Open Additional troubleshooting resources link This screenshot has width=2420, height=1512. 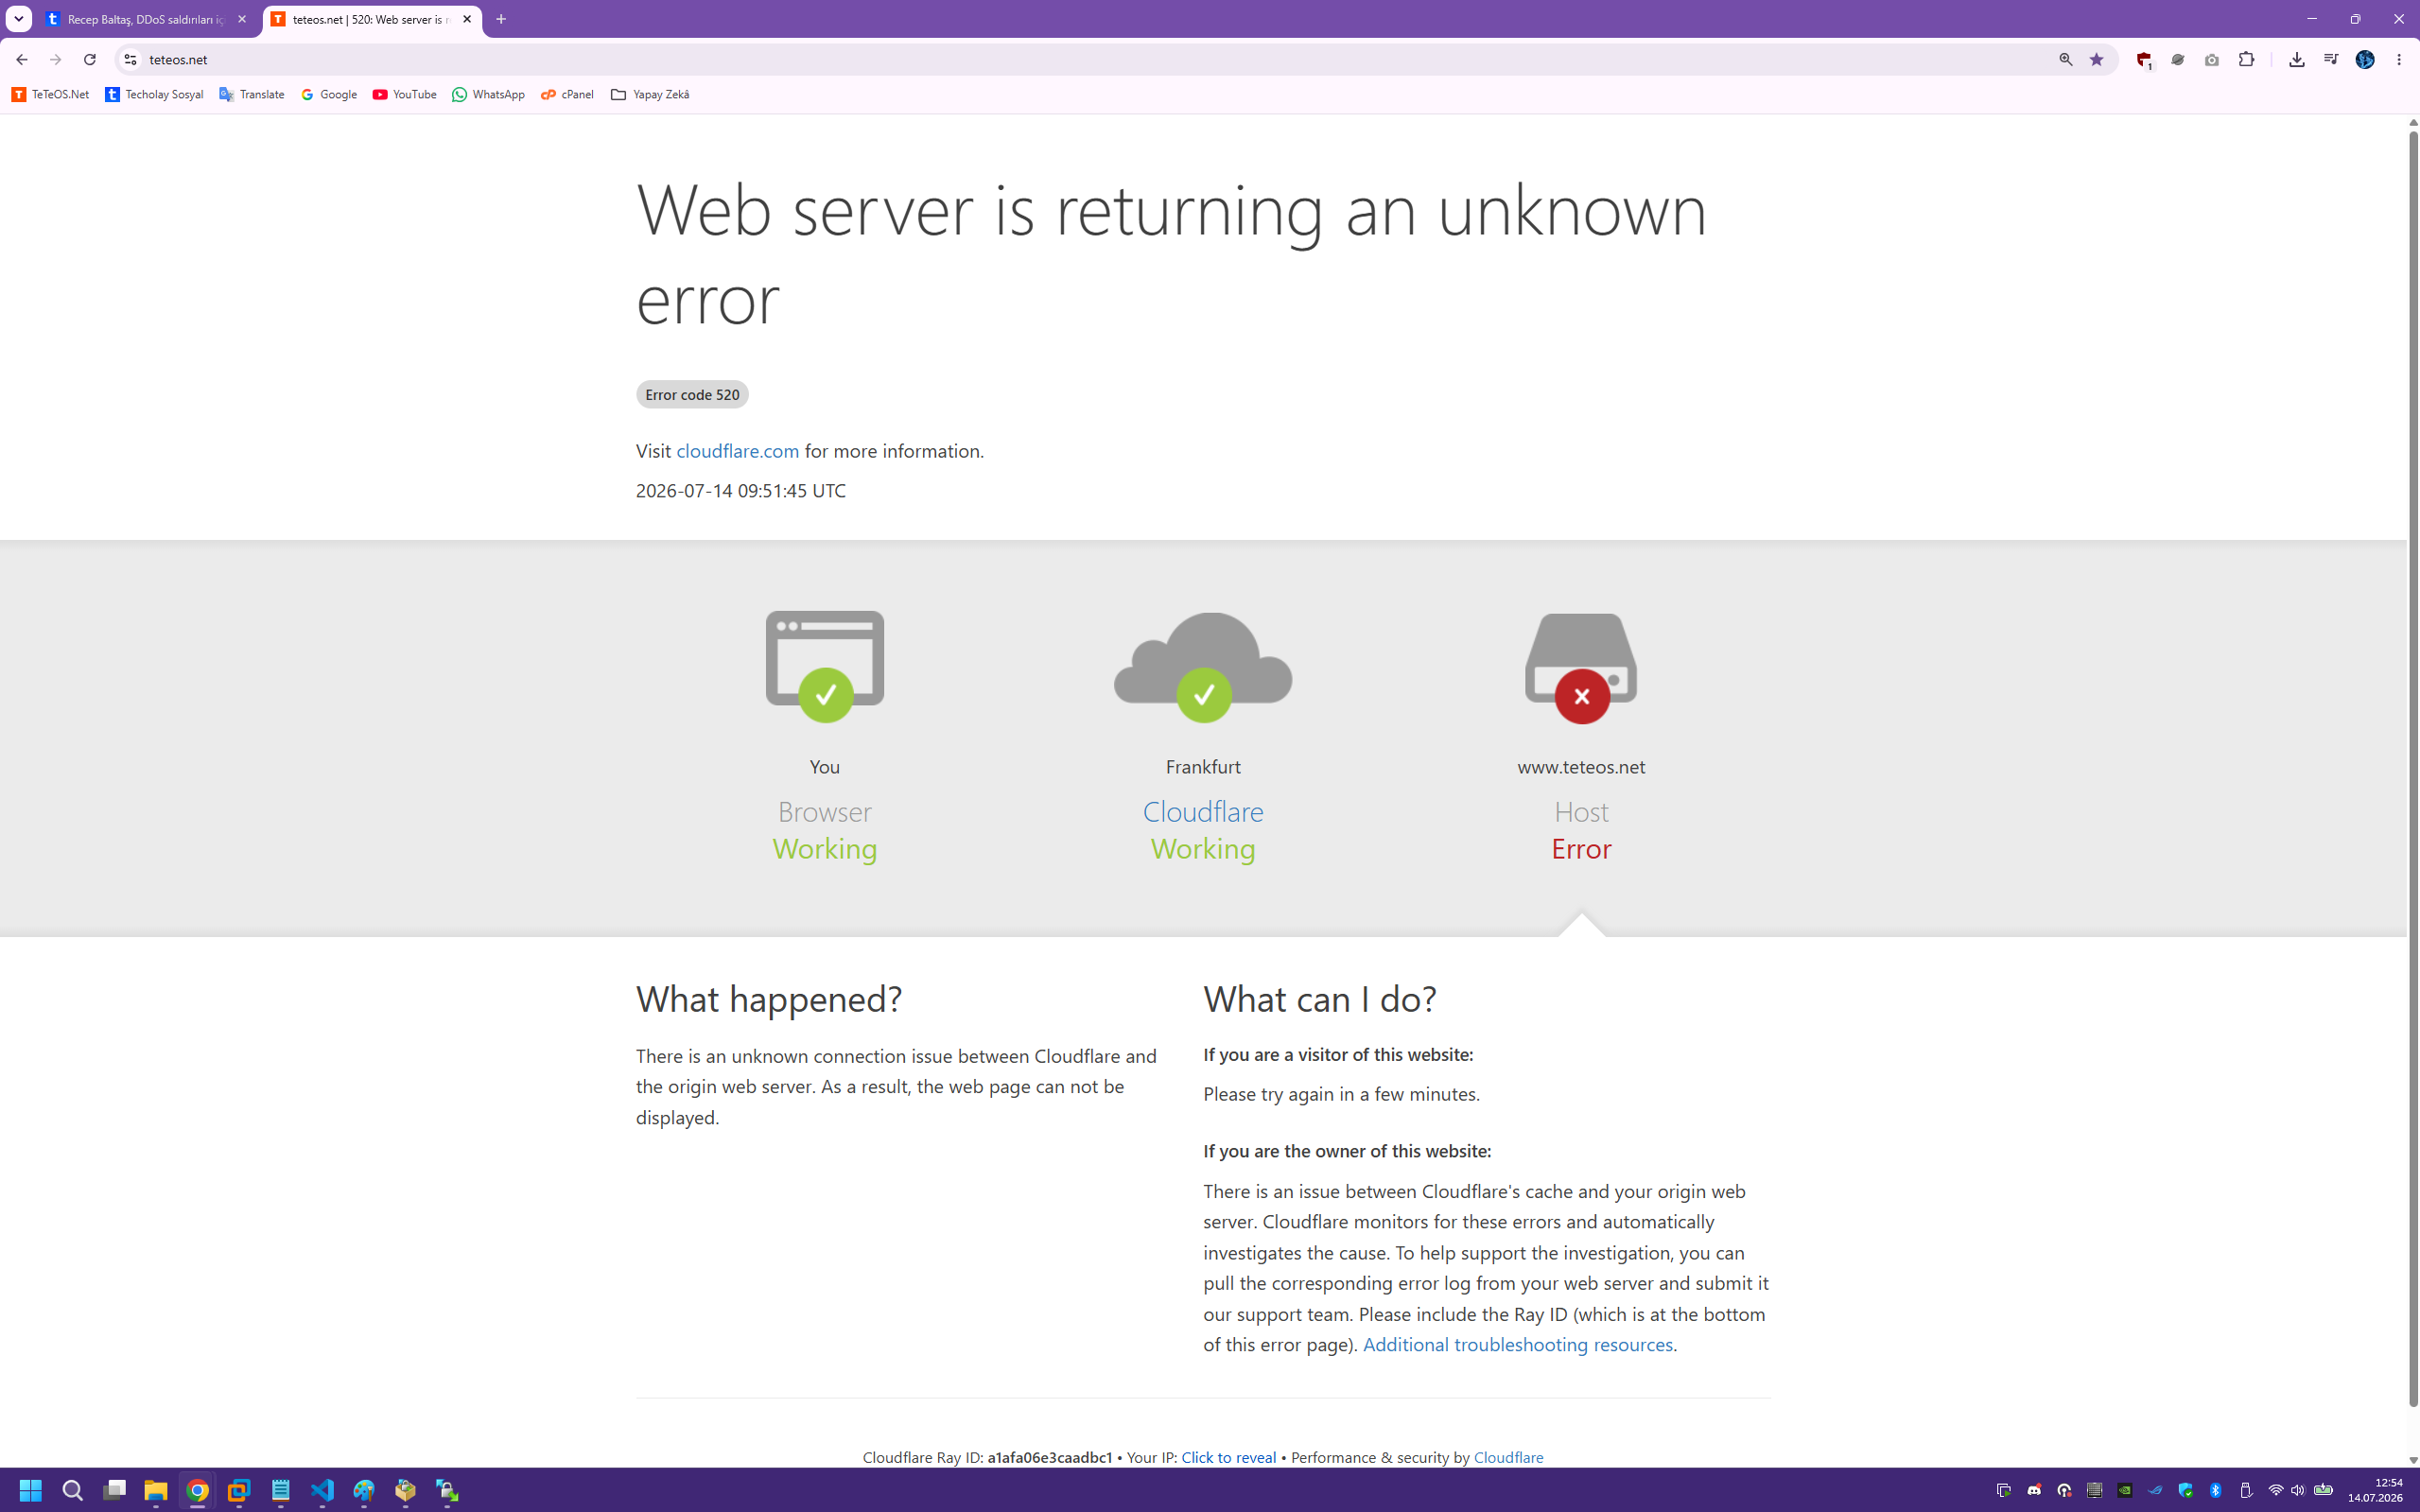[1518, 1344]
